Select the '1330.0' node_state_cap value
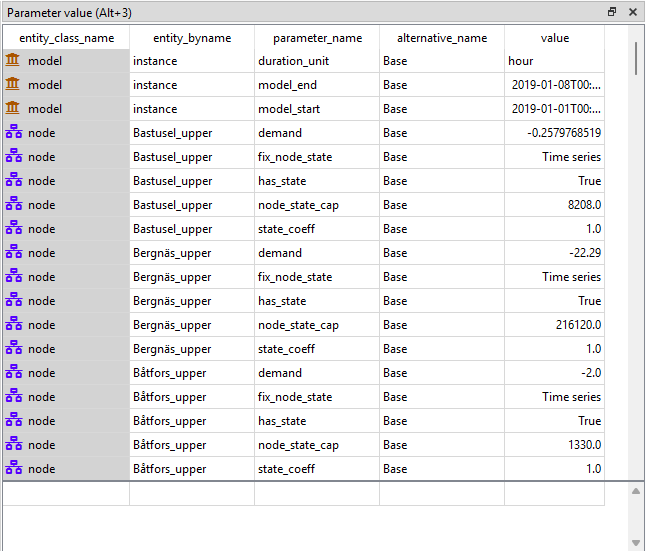Screen dimensions: 646x551 pyautogui.click(x=555, y=444)
